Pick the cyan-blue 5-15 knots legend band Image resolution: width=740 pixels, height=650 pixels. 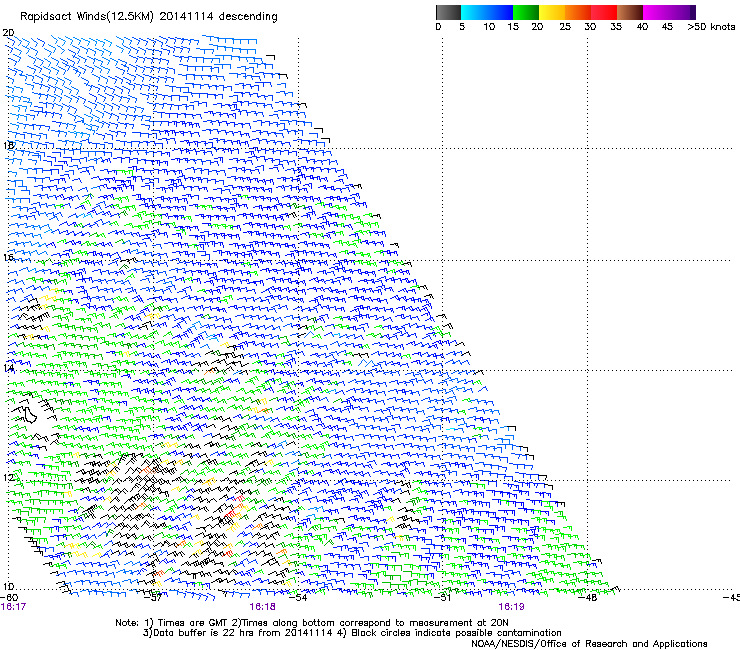[x=487, y=12]
